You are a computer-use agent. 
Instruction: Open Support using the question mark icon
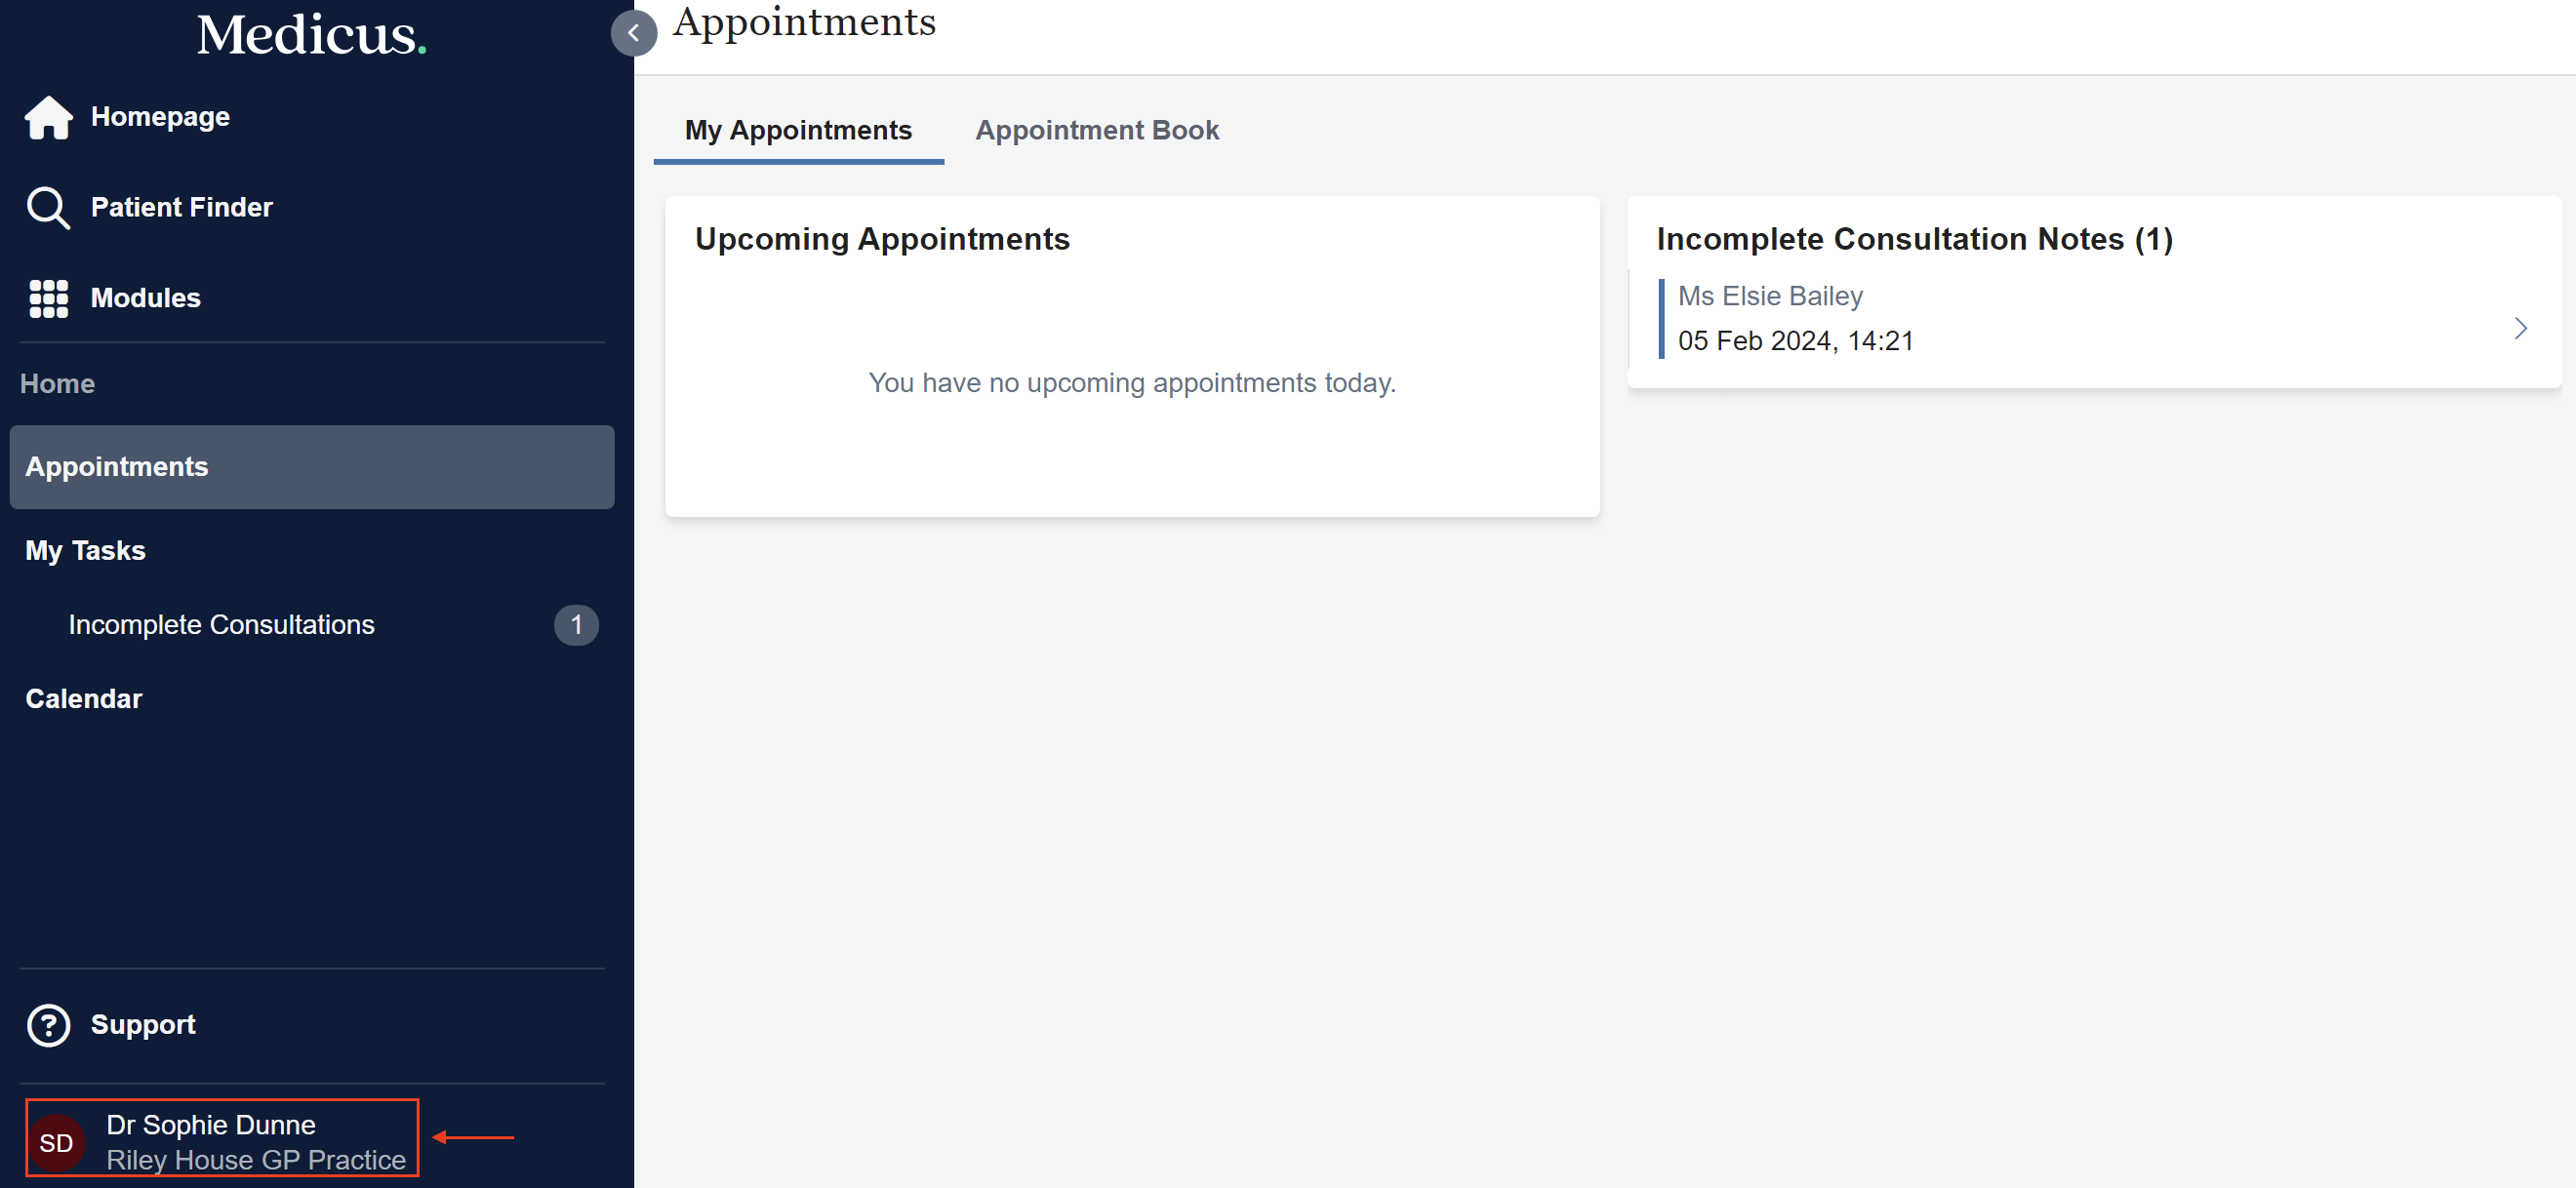(x=47, y=1025)
